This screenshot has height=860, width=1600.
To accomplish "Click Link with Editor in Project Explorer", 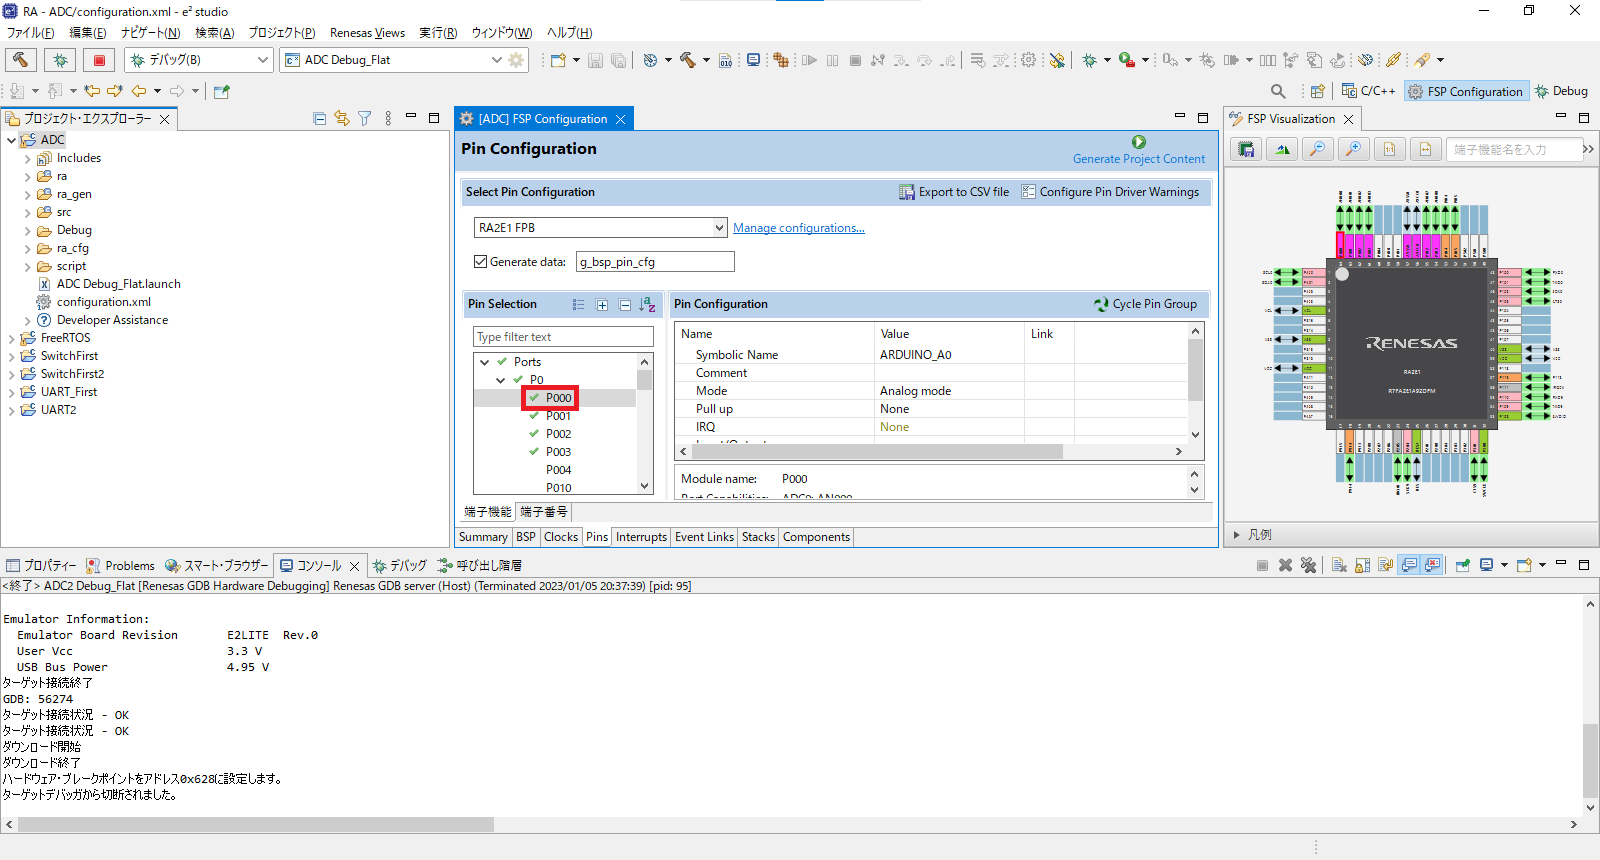I will tap(342, 118).
